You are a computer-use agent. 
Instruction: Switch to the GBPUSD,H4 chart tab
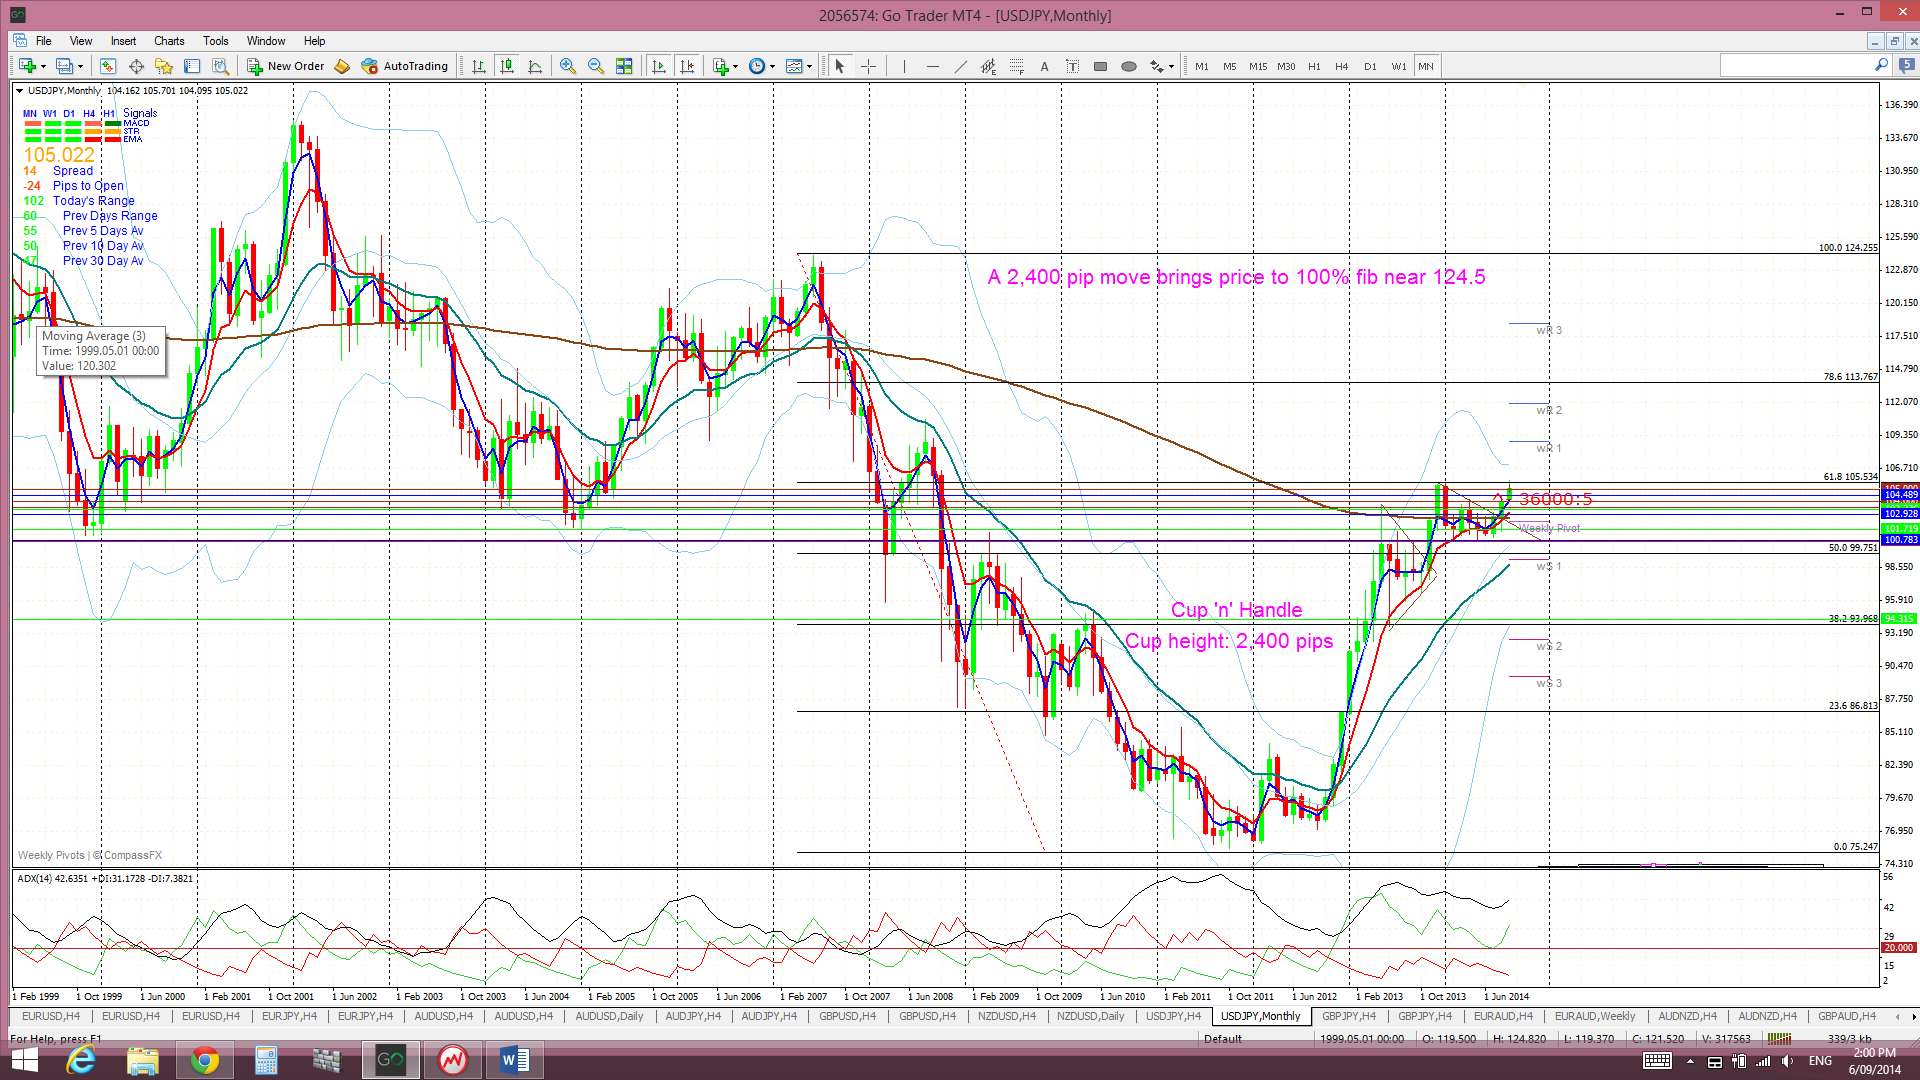846,1016
